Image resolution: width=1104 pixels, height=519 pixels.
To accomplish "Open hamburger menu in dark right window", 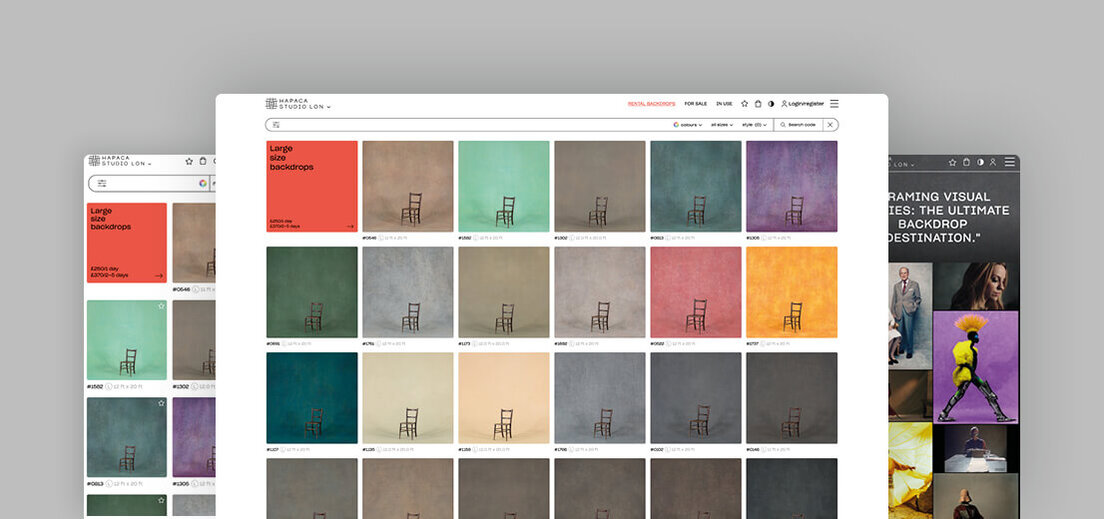I will click(1009, 162).
